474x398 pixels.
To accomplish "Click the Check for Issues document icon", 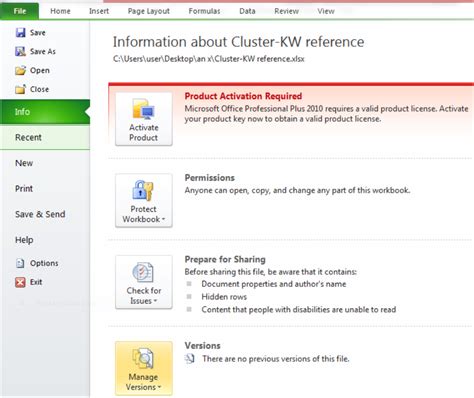I will click(143, 272).
